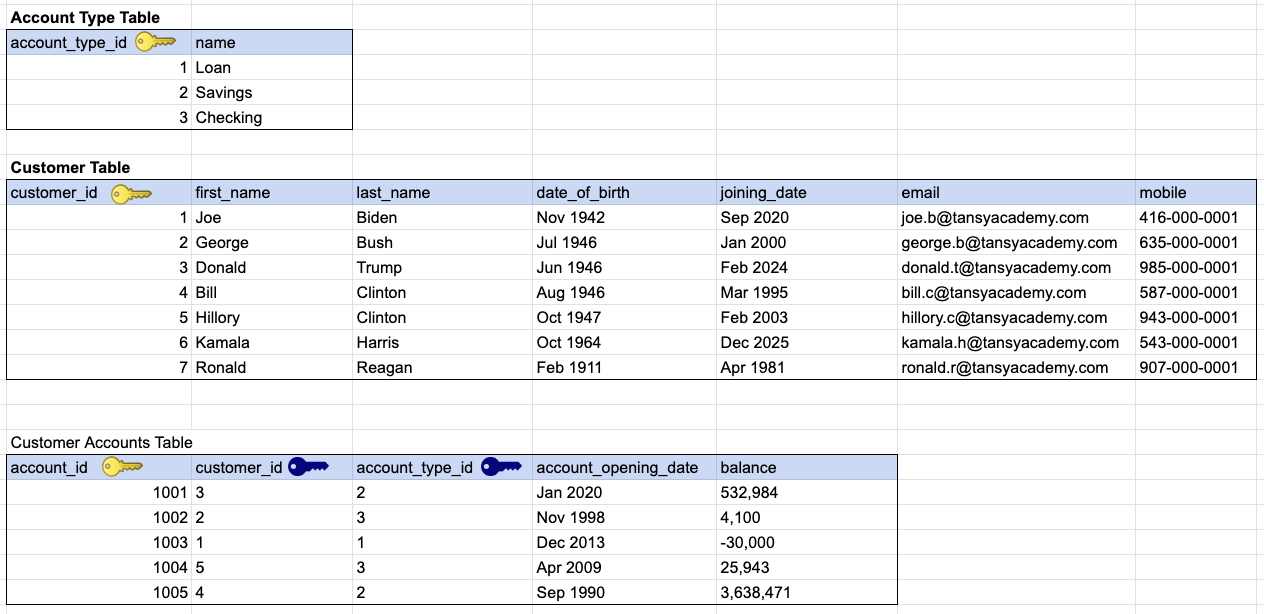The height and width of the screenshot is (614, 1264).
Task: Click the "balance" column header
Action: [807, 467]
